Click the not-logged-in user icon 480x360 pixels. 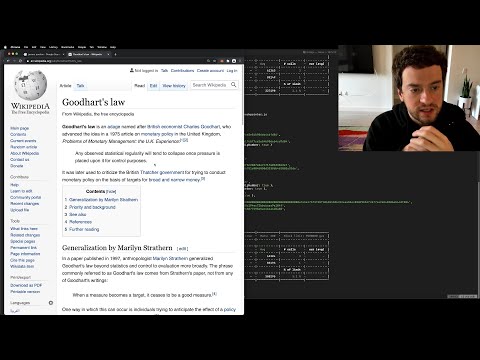pos(132,70)
